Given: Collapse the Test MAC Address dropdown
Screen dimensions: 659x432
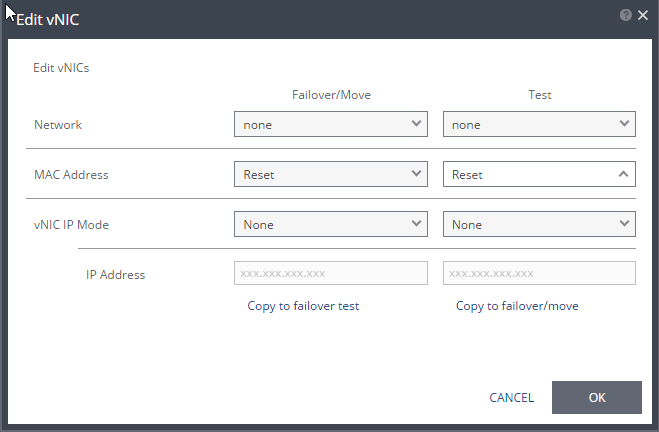Looking at the screenshot, I should [539, 174].
